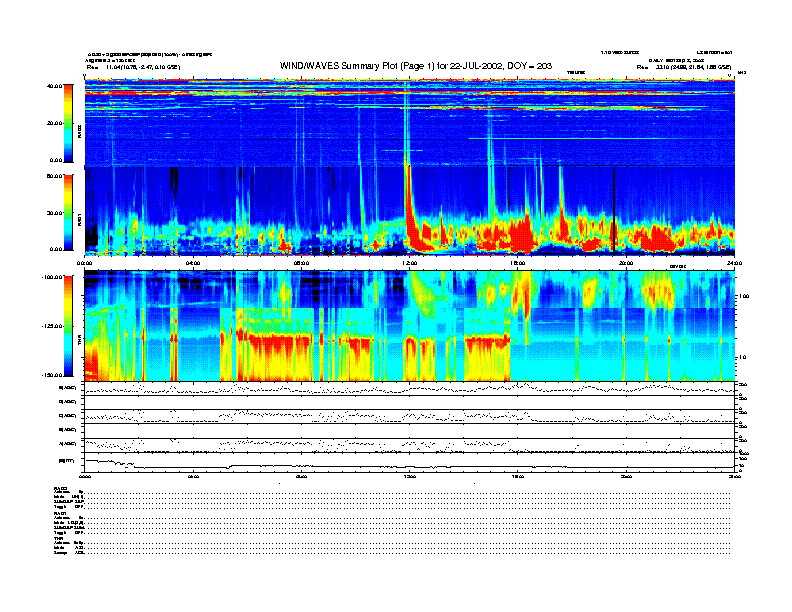Click the RAD2 color scale bar

(x=68, y=123)
